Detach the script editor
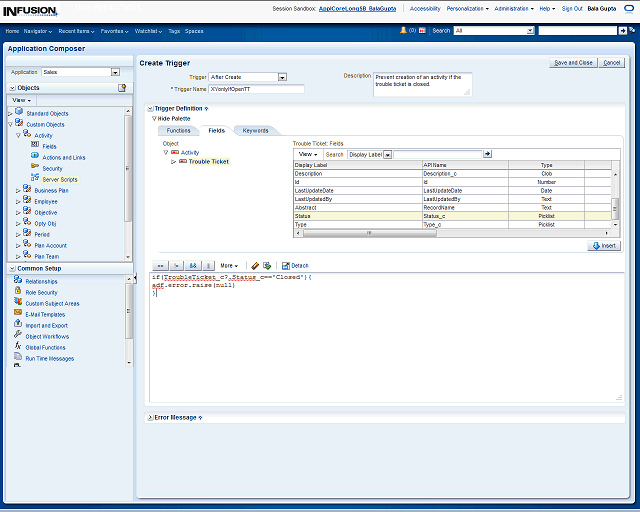Screen dimensions: 640x512 (295, 265)
